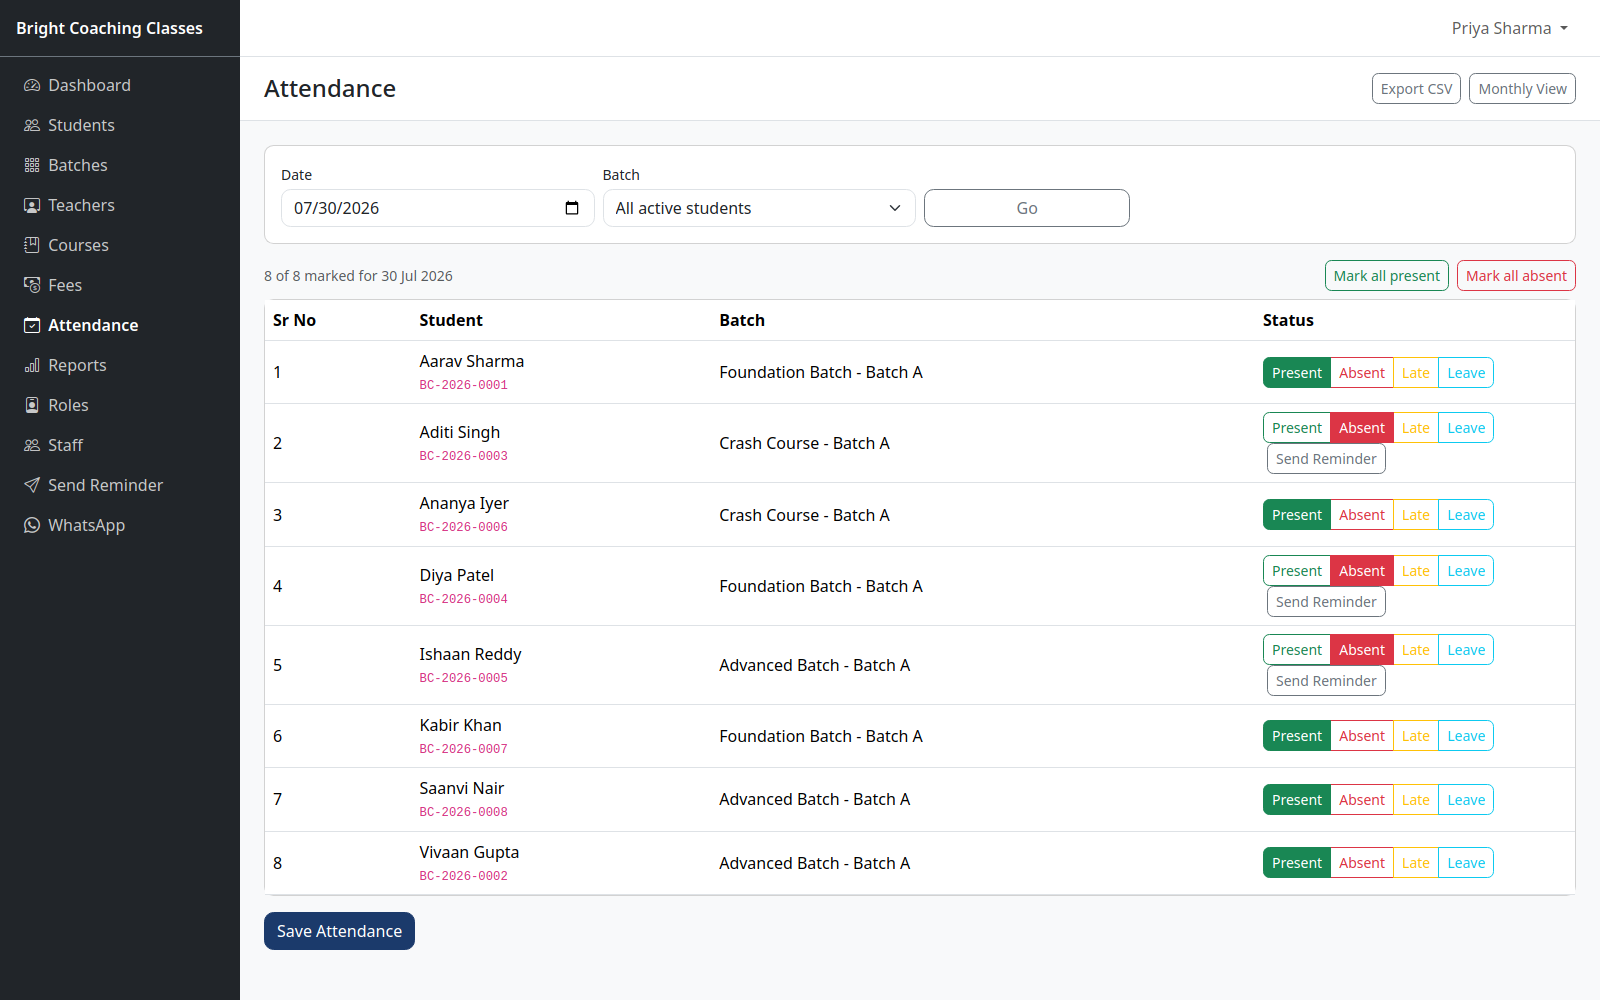Mark Aarav Sharma as Absent
This screenshot has width=1600, height=1000.
1362,373
